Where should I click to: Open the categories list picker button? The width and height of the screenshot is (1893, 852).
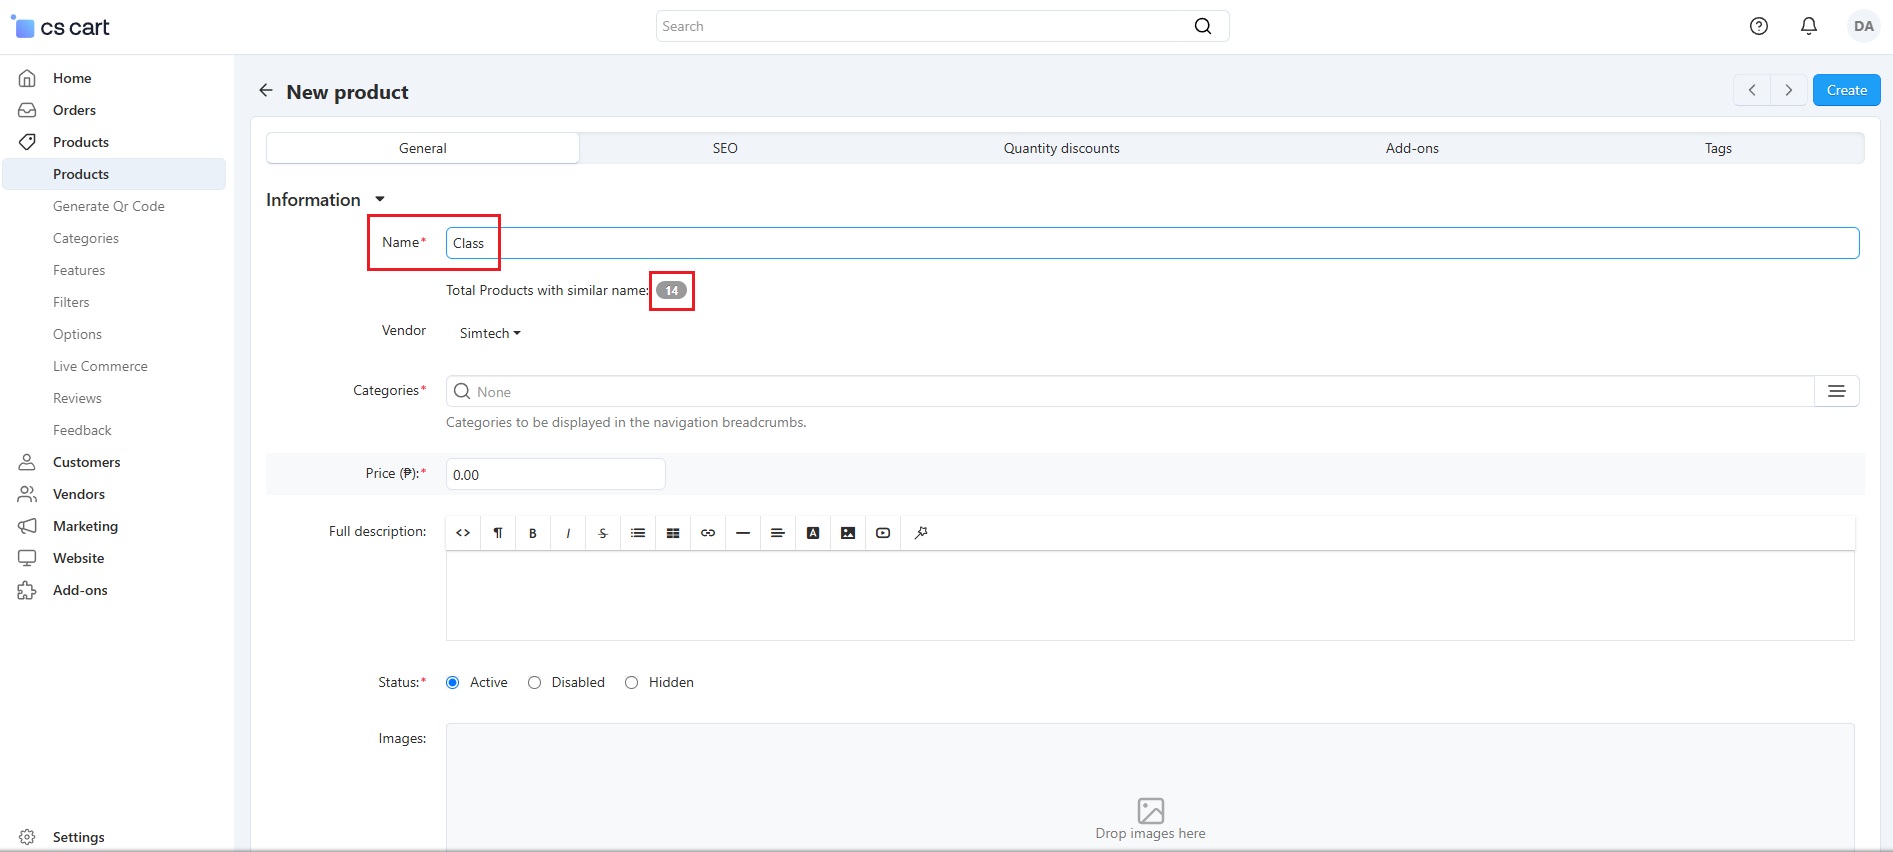(x=1836, y=391)
